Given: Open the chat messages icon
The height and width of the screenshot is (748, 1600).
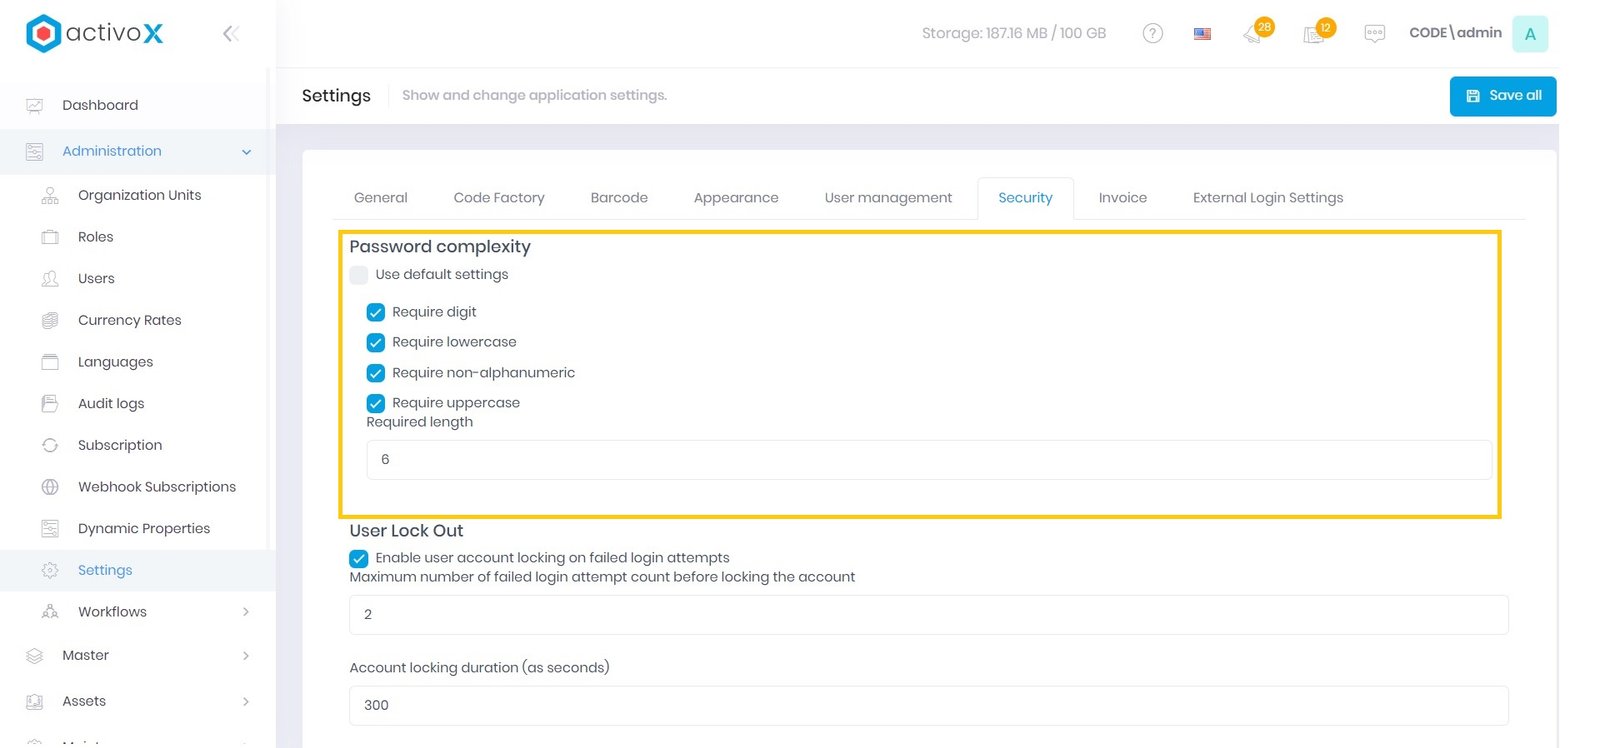Looking at the screenshot, I should (x=1374, y=33).
